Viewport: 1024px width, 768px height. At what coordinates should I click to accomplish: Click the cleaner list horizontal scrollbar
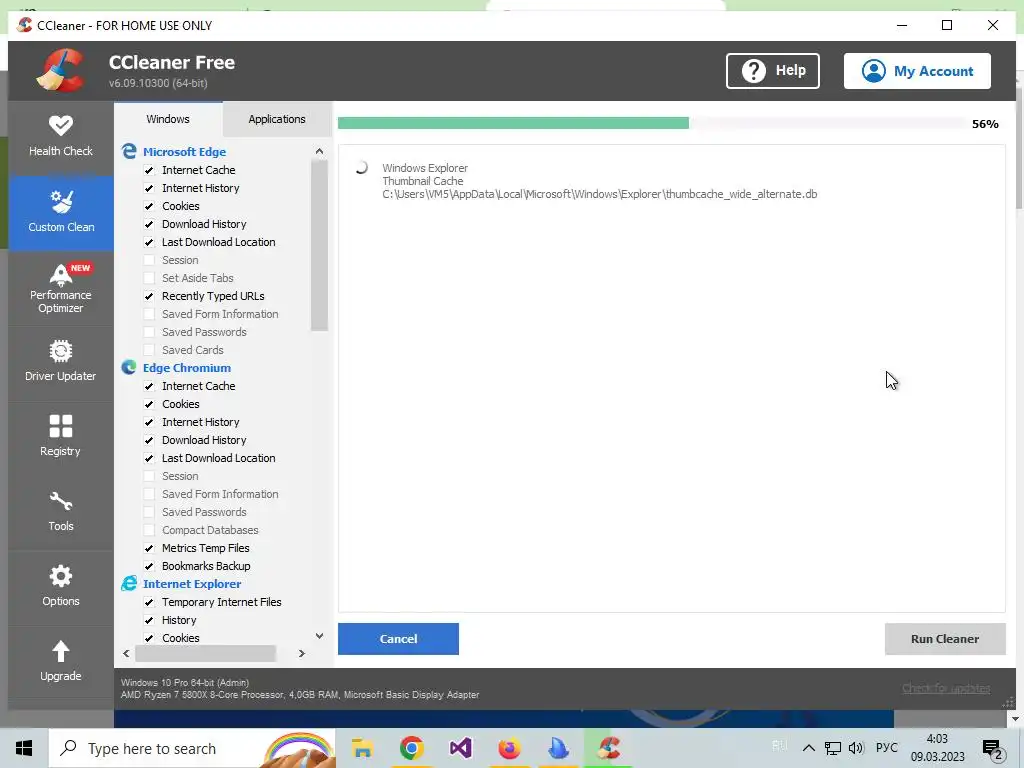click(x=205, y=653)
